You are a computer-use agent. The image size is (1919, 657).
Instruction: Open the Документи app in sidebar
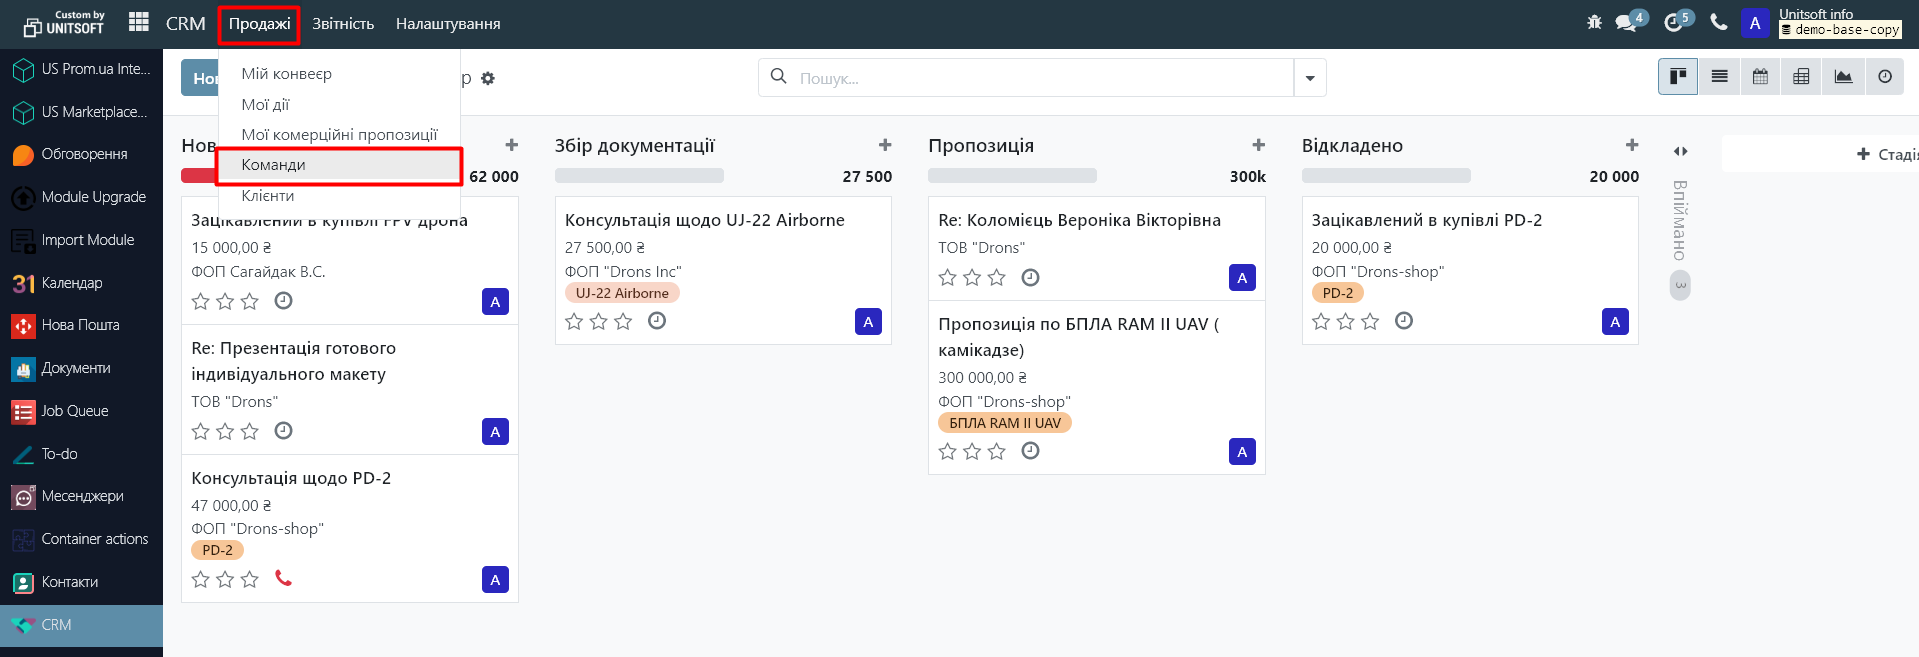coord(81,368)
